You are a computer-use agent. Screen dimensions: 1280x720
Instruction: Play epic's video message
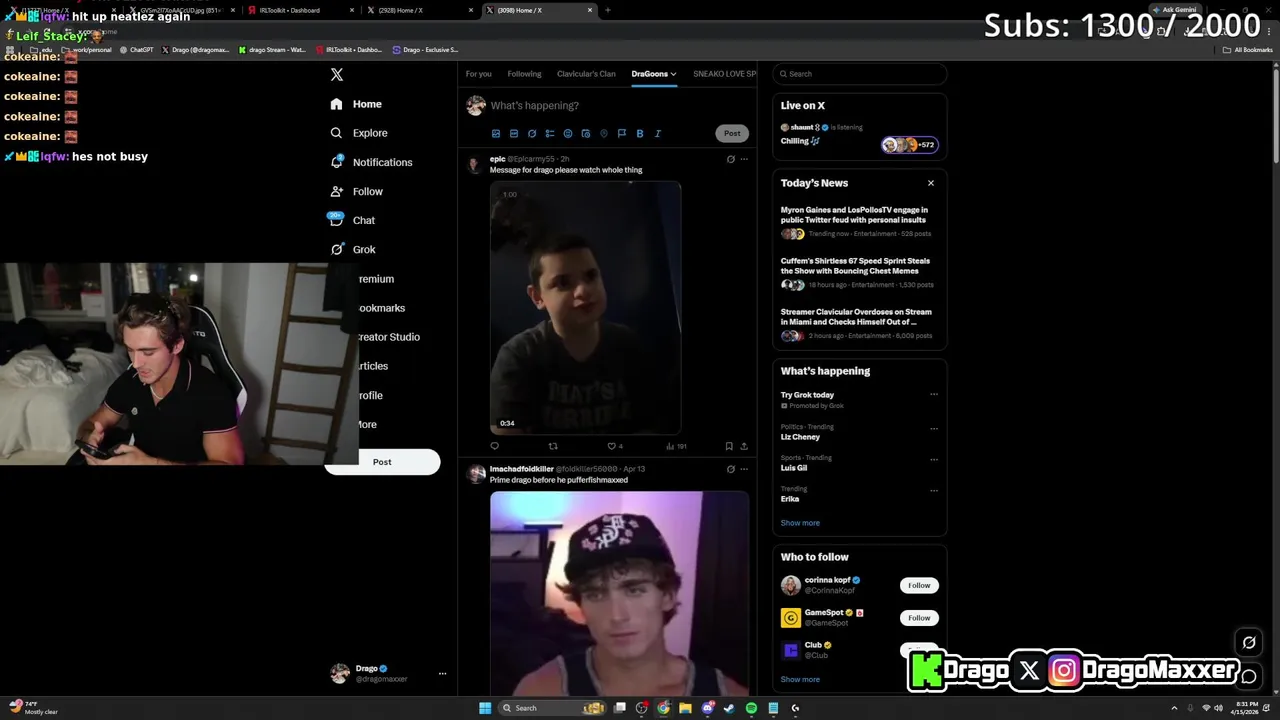(x=586, y=308)
